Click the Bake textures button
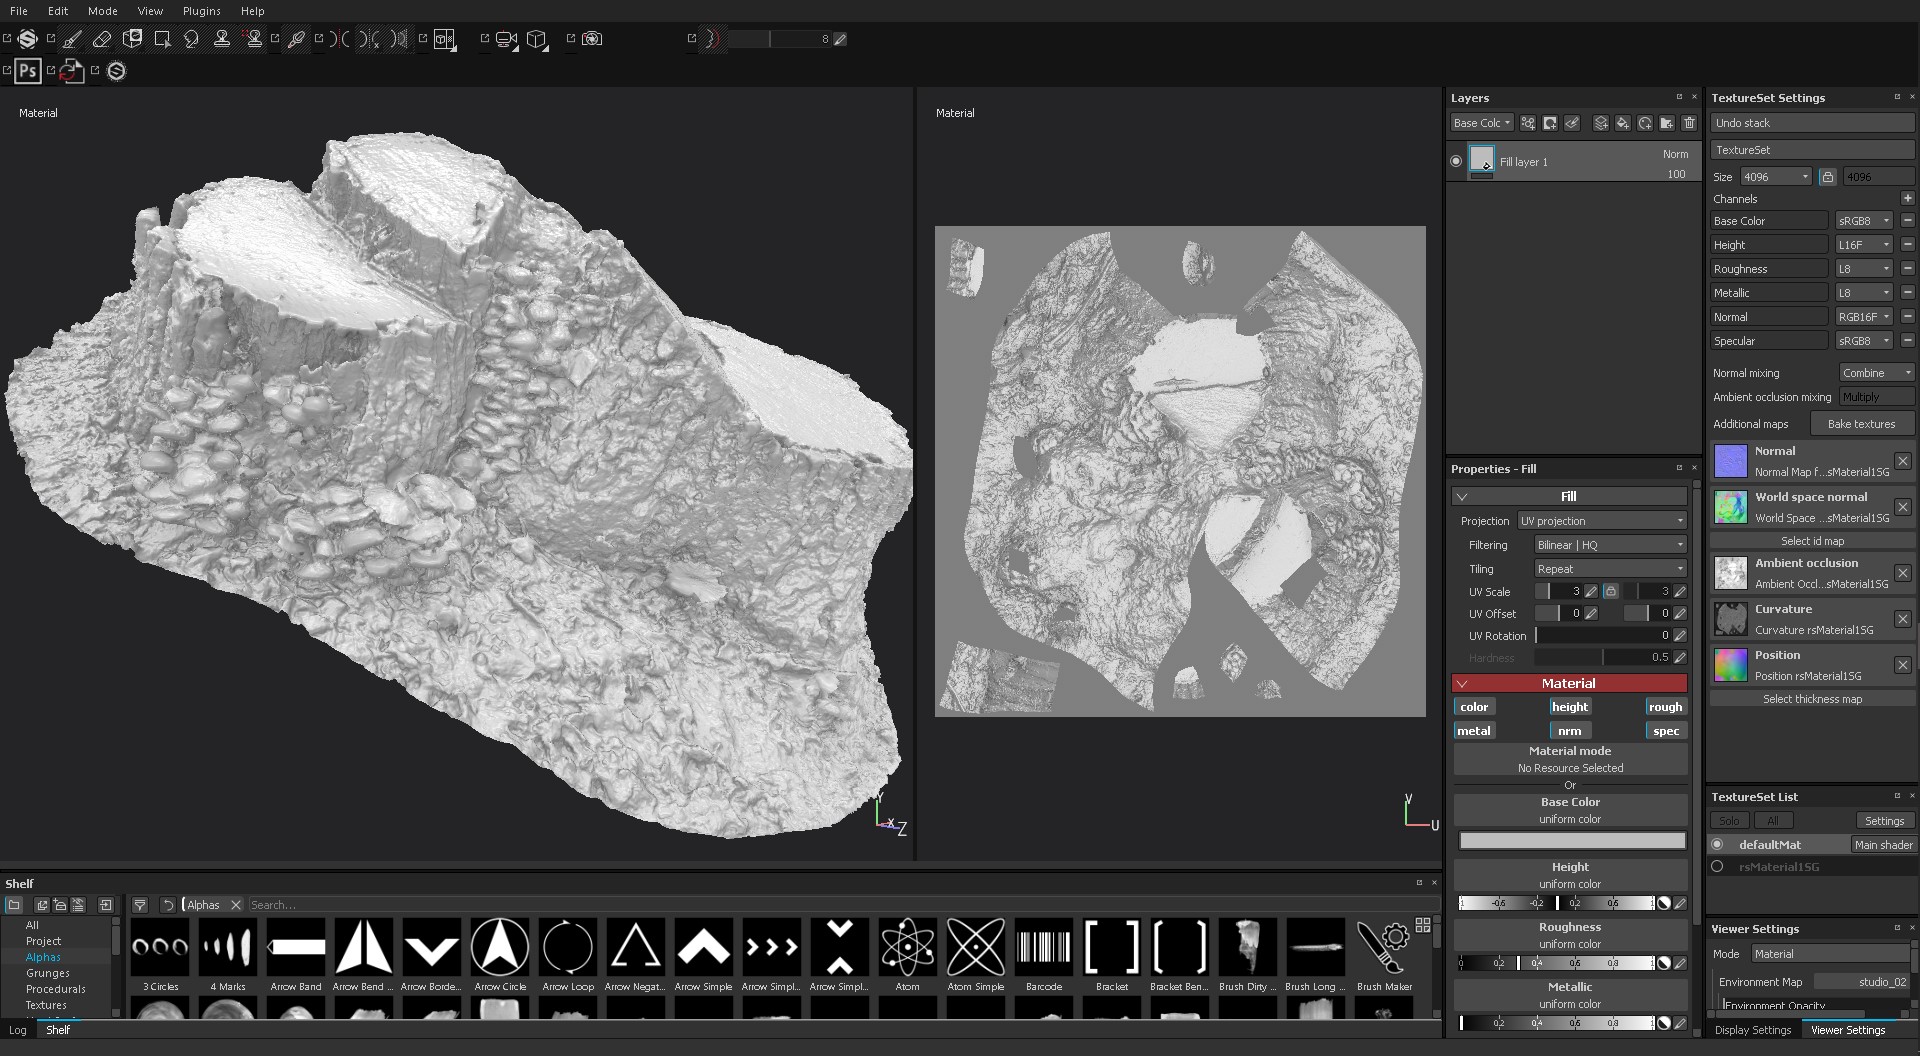This screenshot has height=1056, width=1920. (1861, 424)
